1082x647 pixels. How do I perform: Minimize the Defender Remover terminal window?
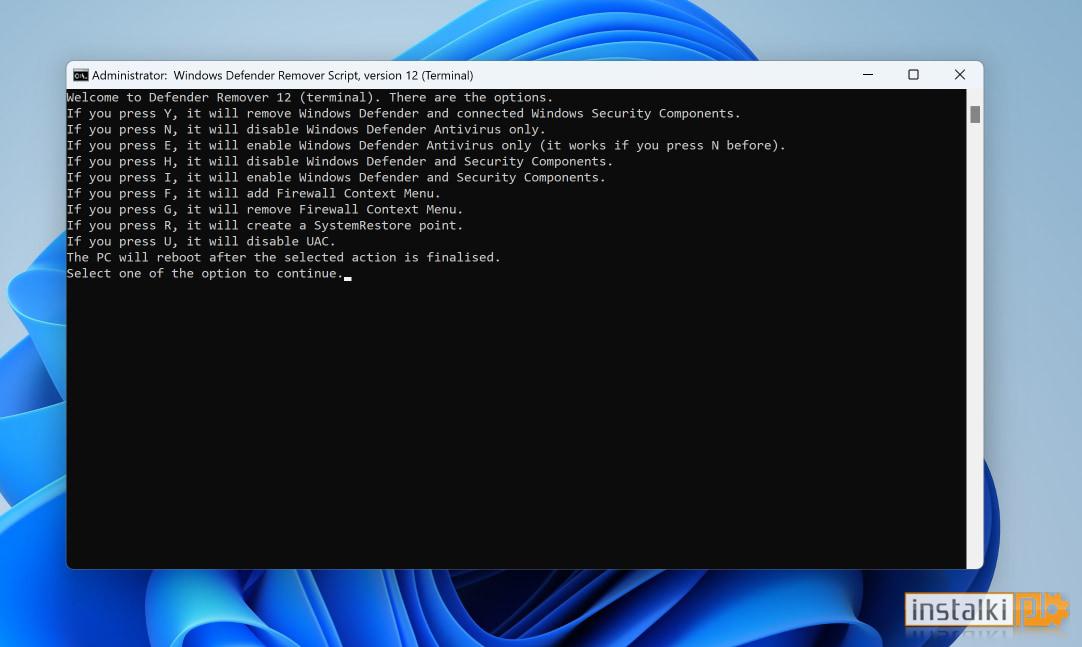[x=867, y=75]
